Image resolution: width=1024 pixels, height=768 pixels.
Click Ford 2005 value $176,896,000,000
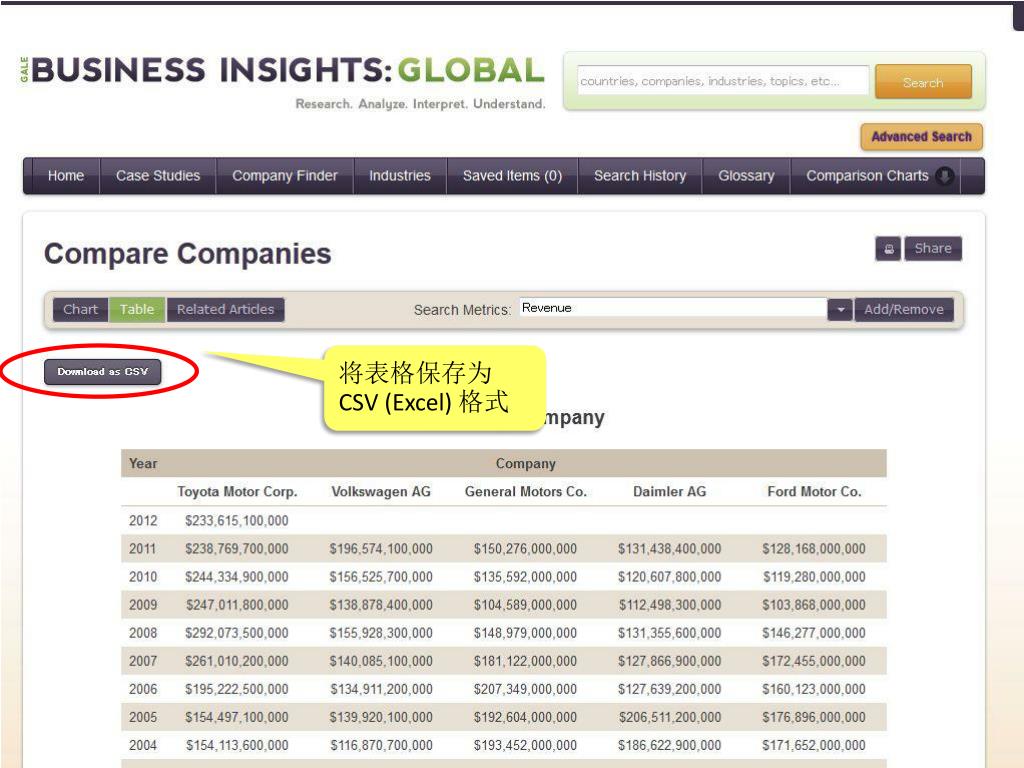pos(814,717)
